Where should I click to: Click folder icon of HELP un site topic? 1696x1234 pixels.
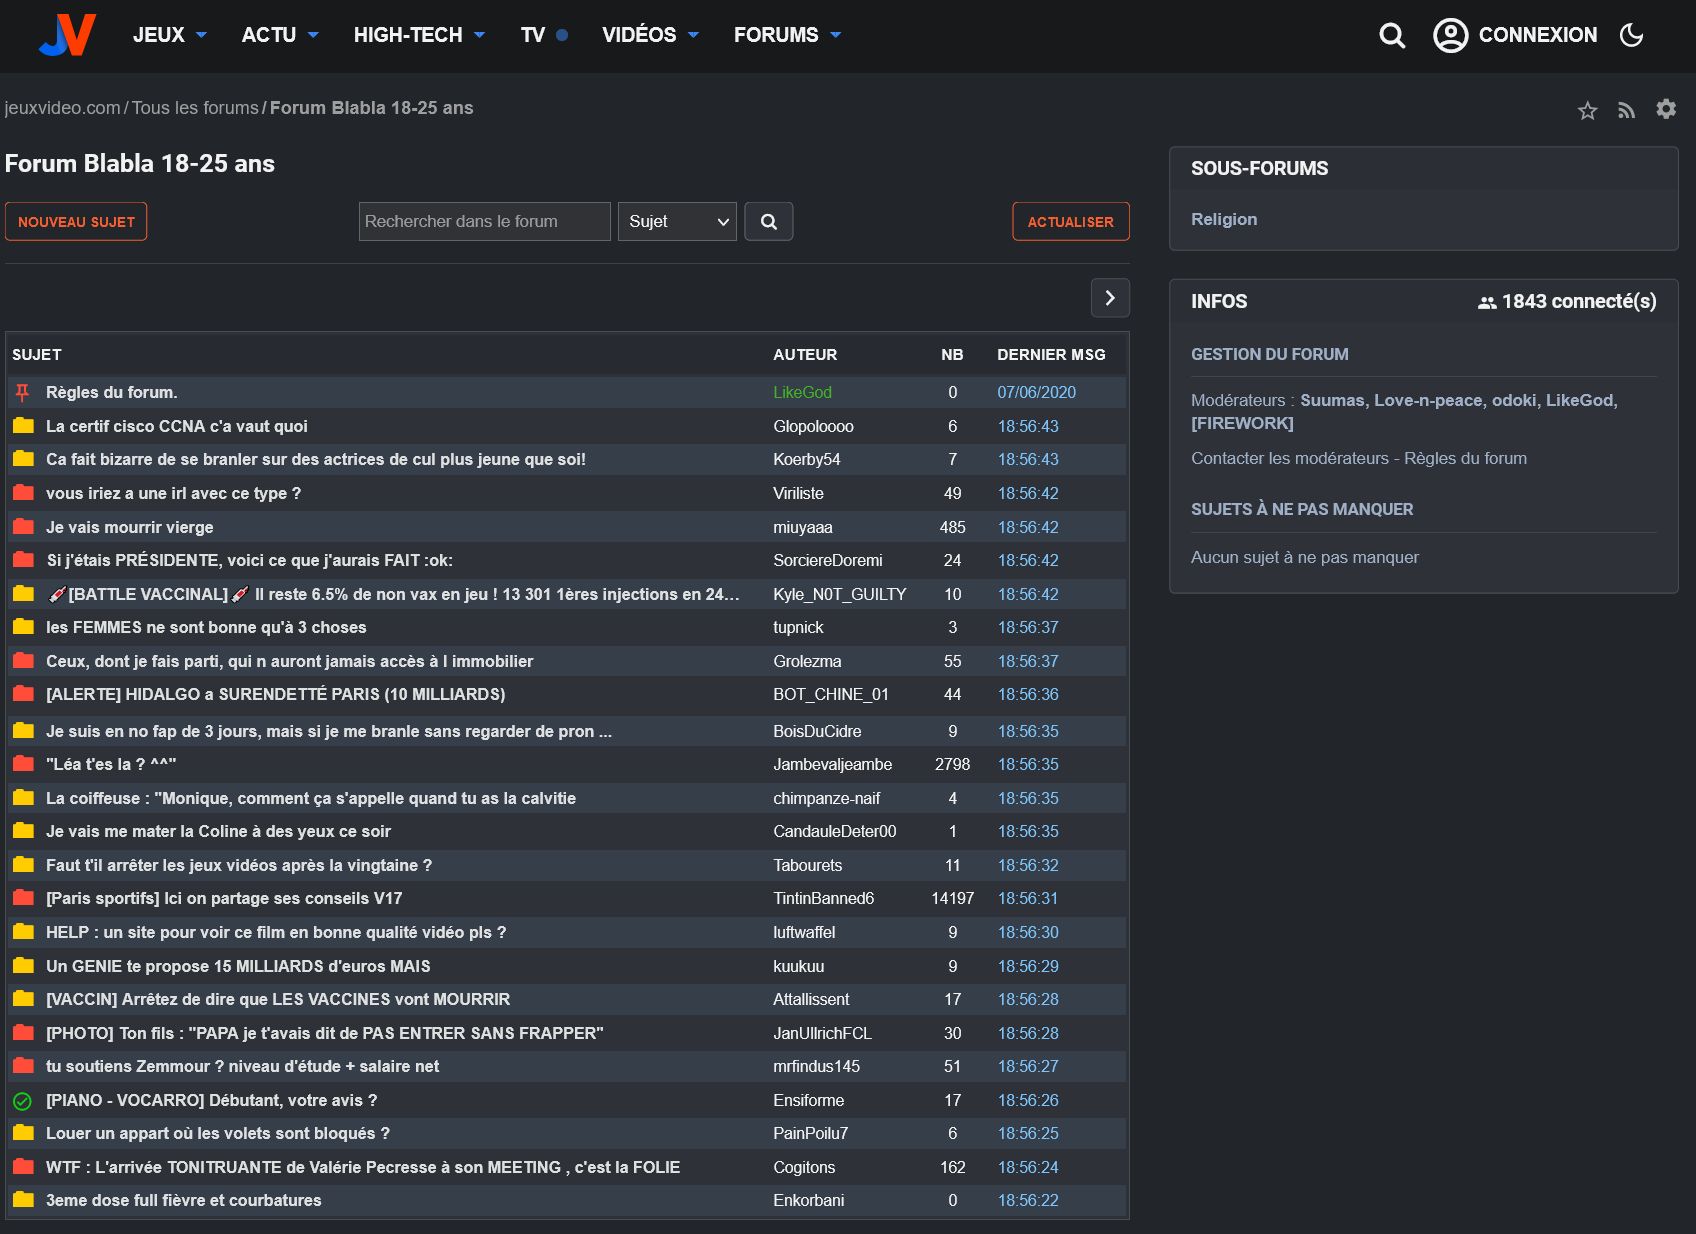(23, 932)
